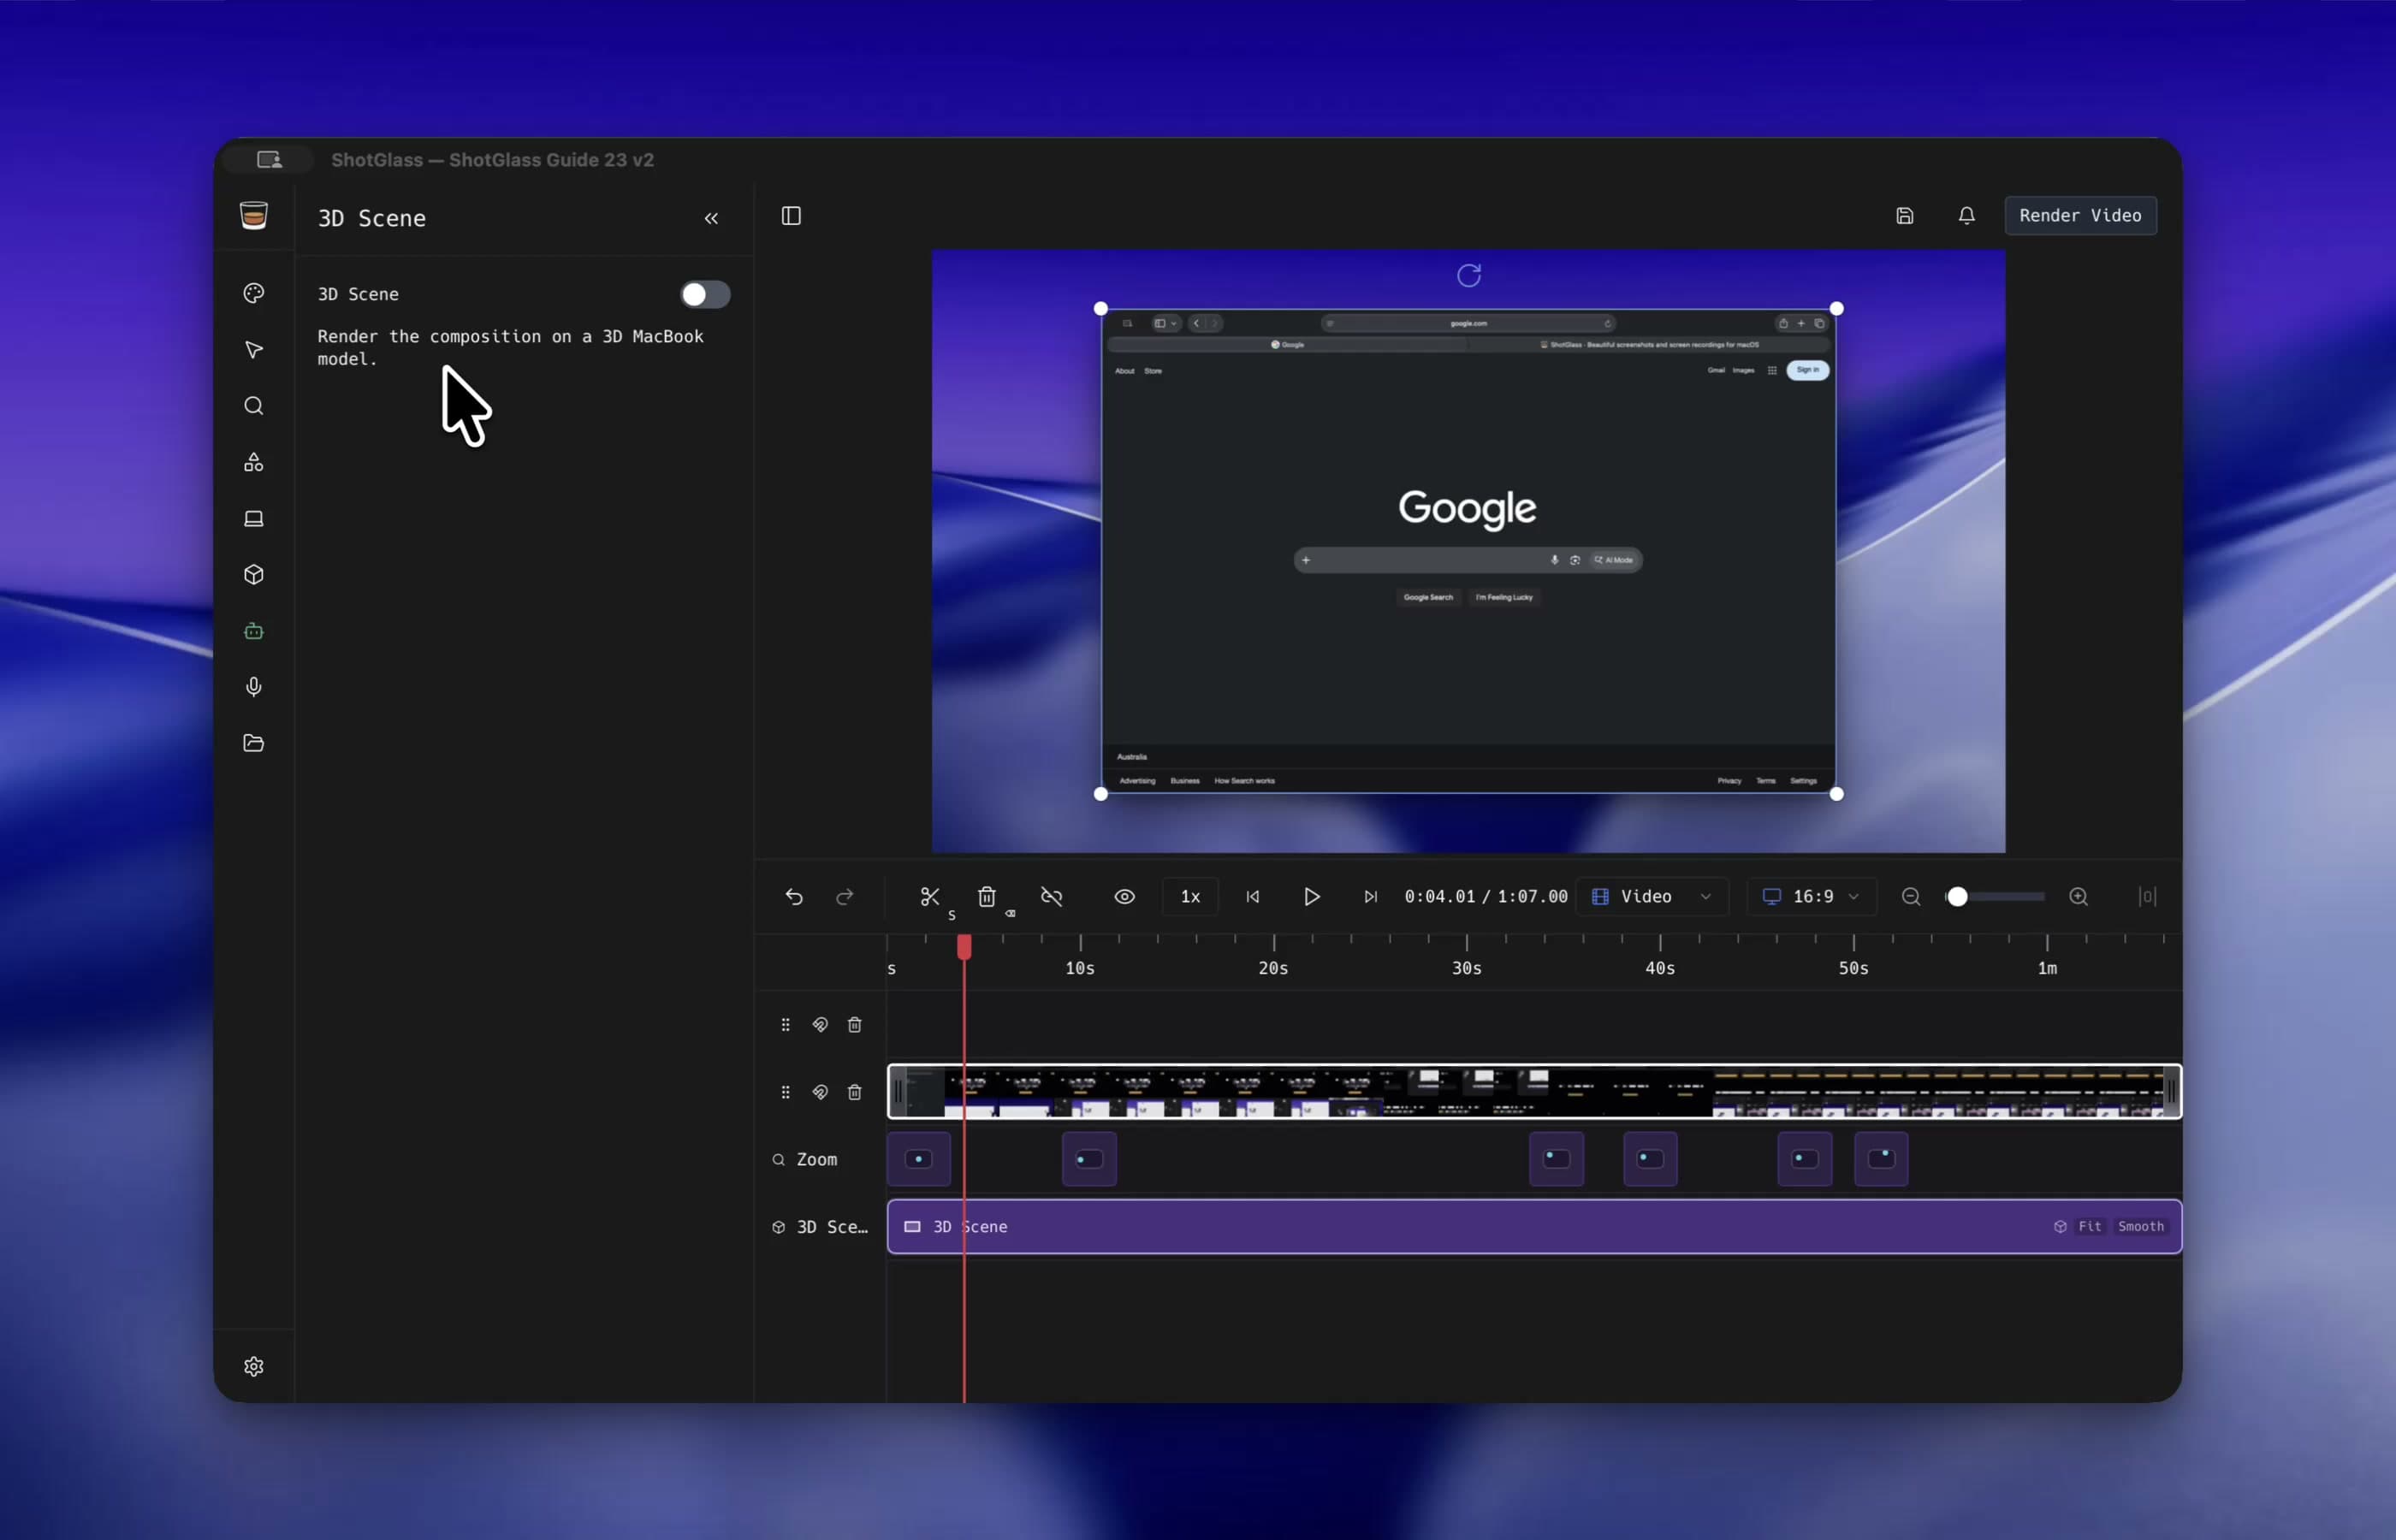Image resolution: width=2396 pixels, height=1540 pixels.
Task: Enable the 3D Scene switch
Action: [705, 294]
